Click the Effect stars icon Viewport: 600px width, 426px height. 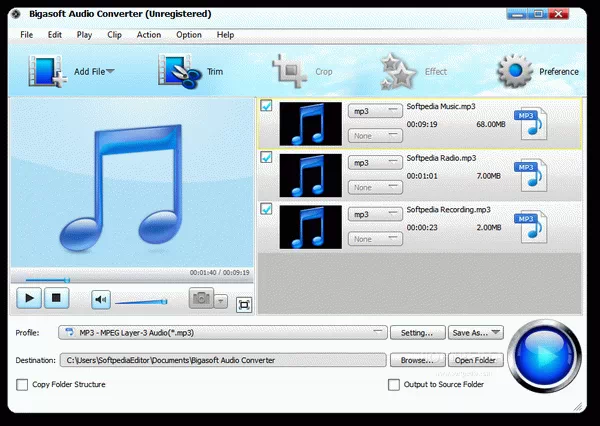[x=398, y=71]
